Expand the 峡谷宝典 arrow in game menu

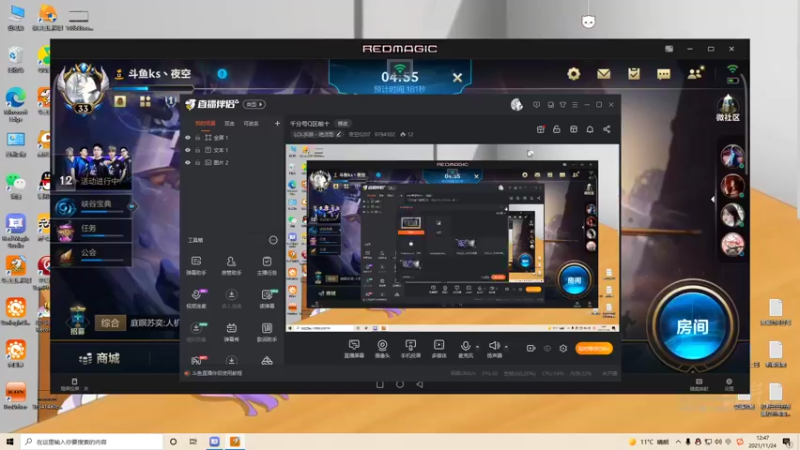coord(132,207)
